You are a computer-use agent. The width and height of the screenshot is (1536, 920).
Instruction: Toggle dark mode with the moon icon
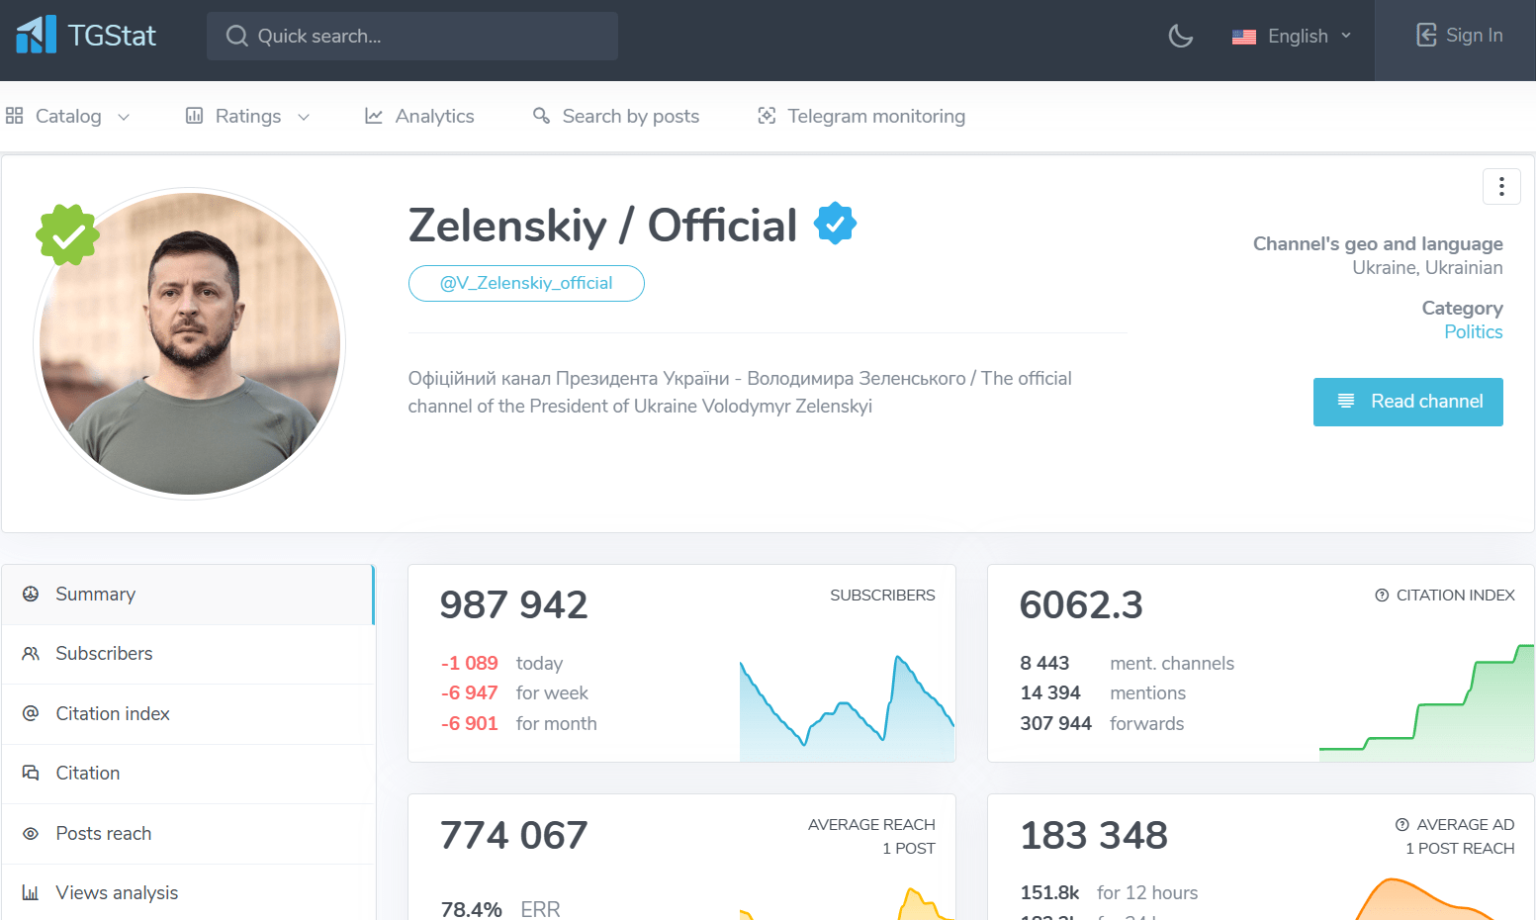coord(1180,36)
